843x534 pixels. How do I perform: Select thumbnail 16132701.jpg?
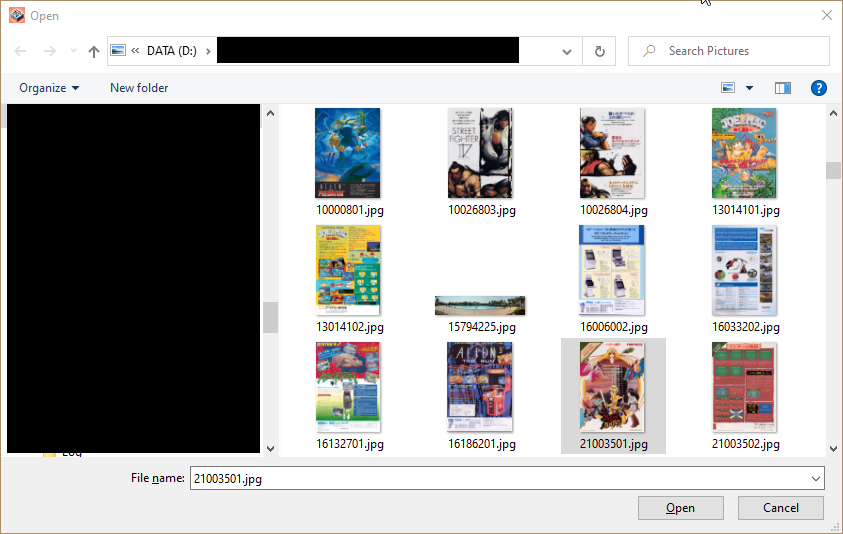348,387
